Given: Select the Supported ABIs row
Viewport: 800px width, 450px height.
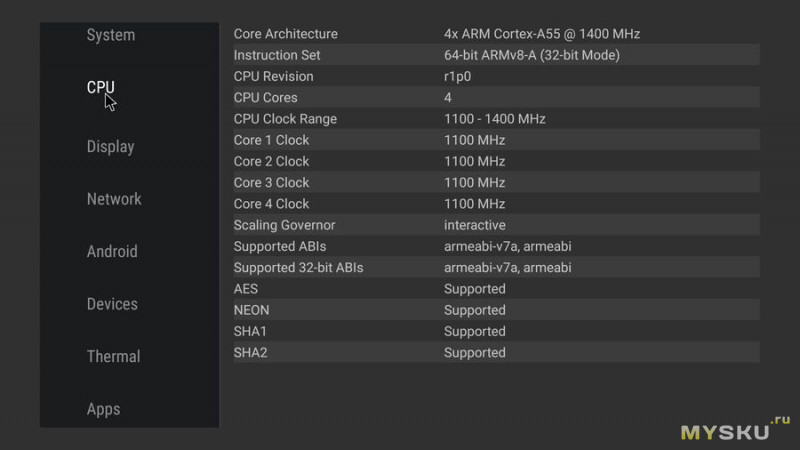Looking at the screenshot, I should 496,246.
